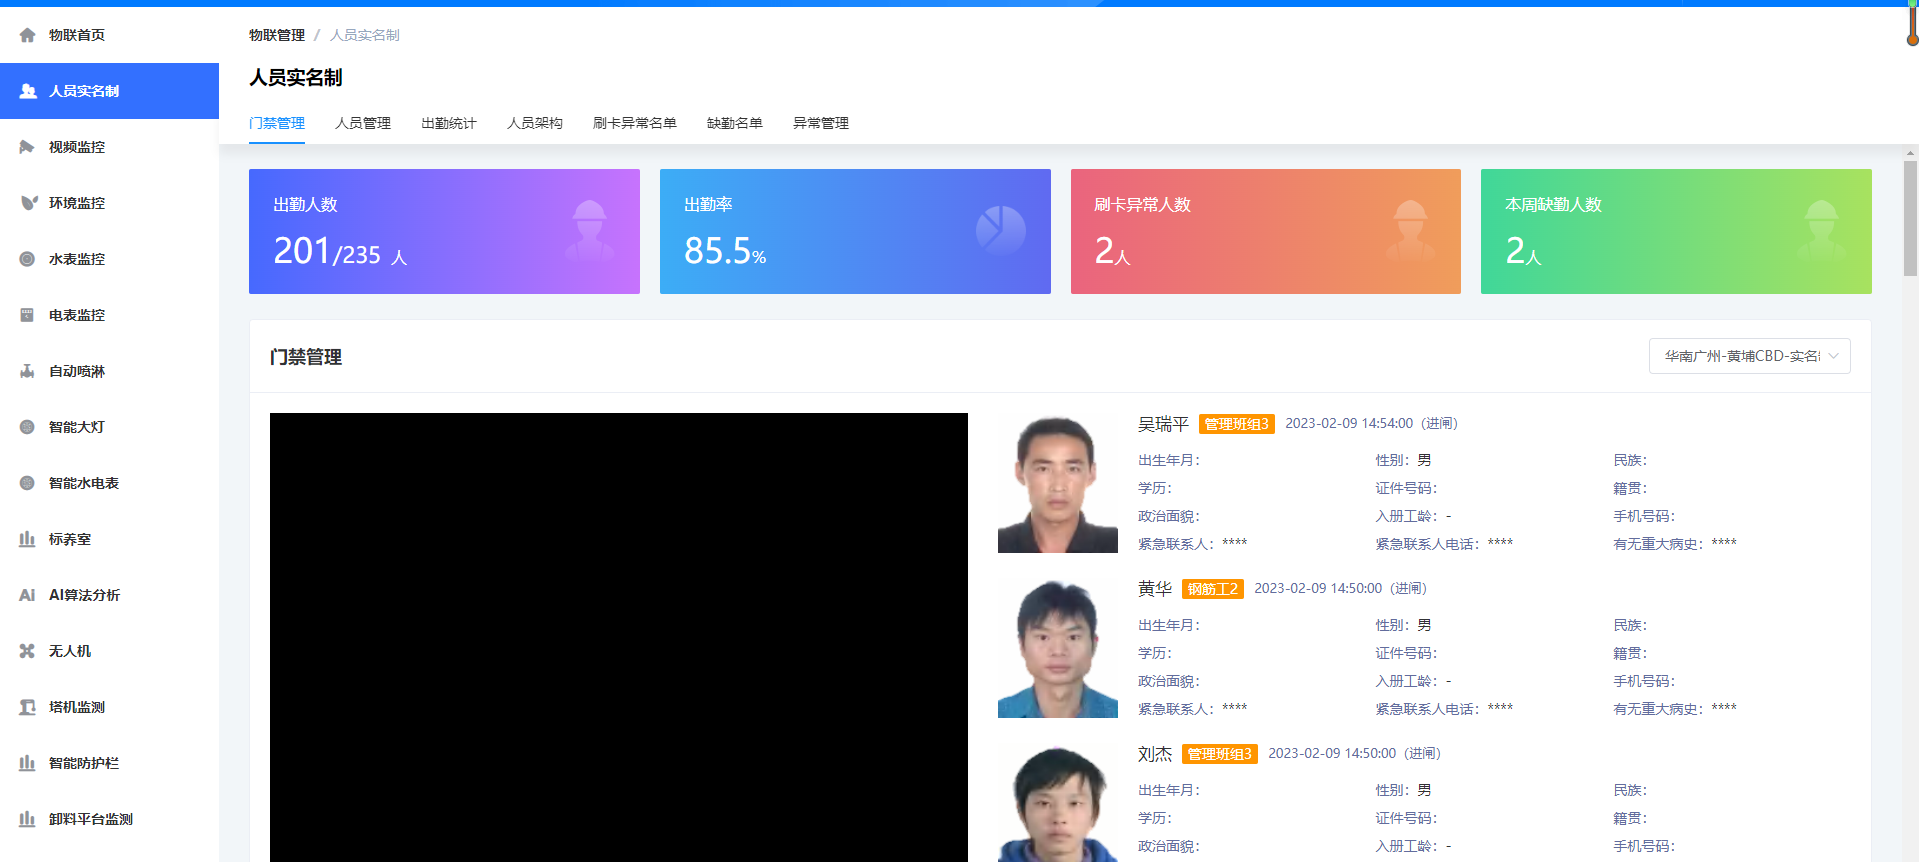The width and height of the screenshot is (1919, 862).
Task: Go to 水表监控 sidebar entry
Action: [x=109, y=259]
